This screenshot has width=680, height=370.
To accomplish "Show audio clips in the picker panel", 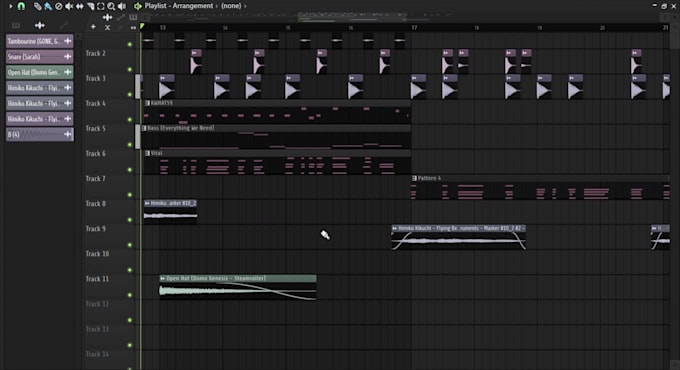I will pyautogui.click(x=39, y=25).
